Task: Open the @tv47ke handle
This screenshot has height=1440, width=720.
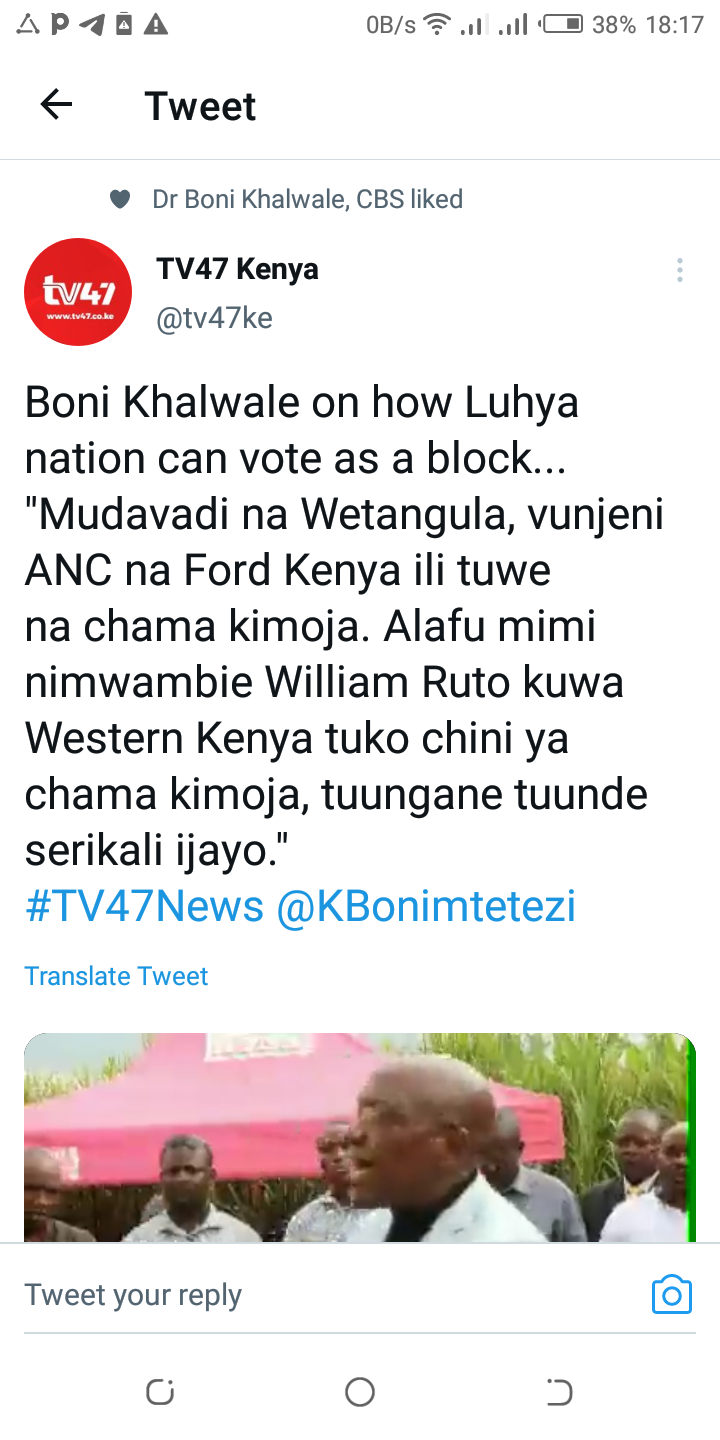Action: pos(214,319)
